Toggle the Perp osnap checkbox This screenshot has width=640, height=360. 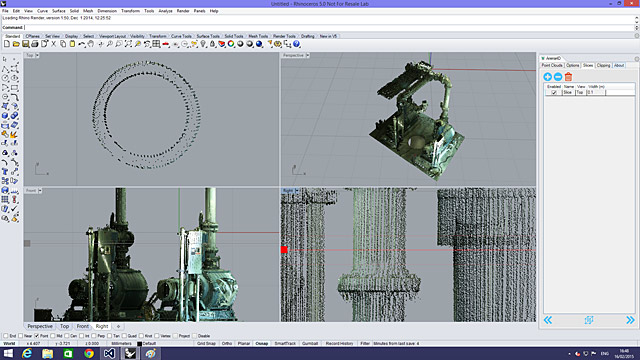click(x=93, y=336)
